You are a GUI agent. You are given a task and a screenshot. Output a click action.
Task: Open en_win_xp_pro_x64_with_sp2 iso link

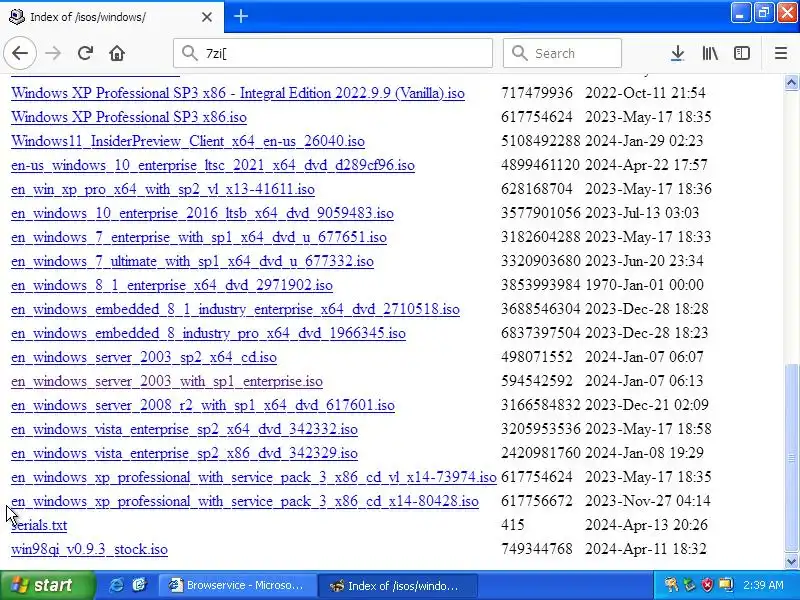pos(163,189)
